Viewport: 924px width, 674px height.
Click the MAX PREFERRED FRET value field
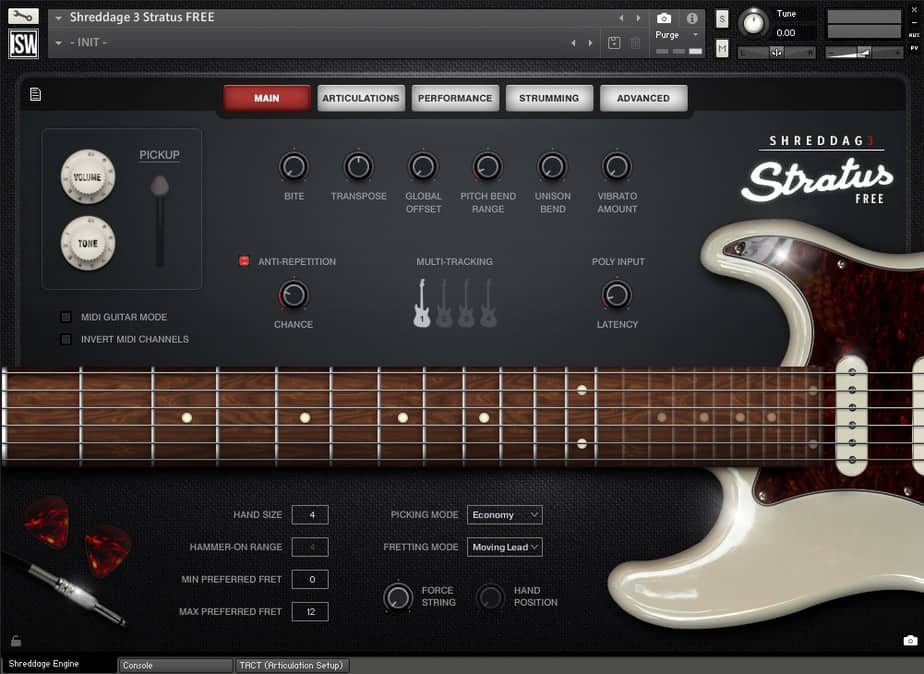310,612
